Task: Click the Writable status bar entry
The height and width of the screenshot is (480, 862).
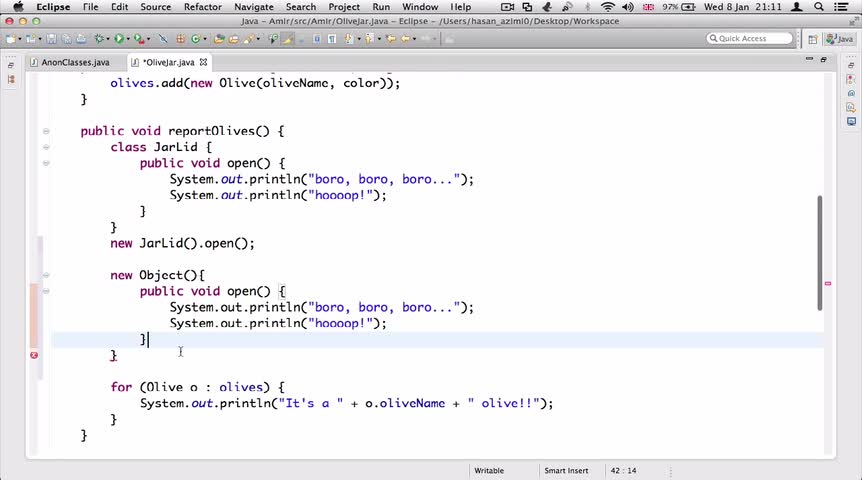Action: coord(489,471)
